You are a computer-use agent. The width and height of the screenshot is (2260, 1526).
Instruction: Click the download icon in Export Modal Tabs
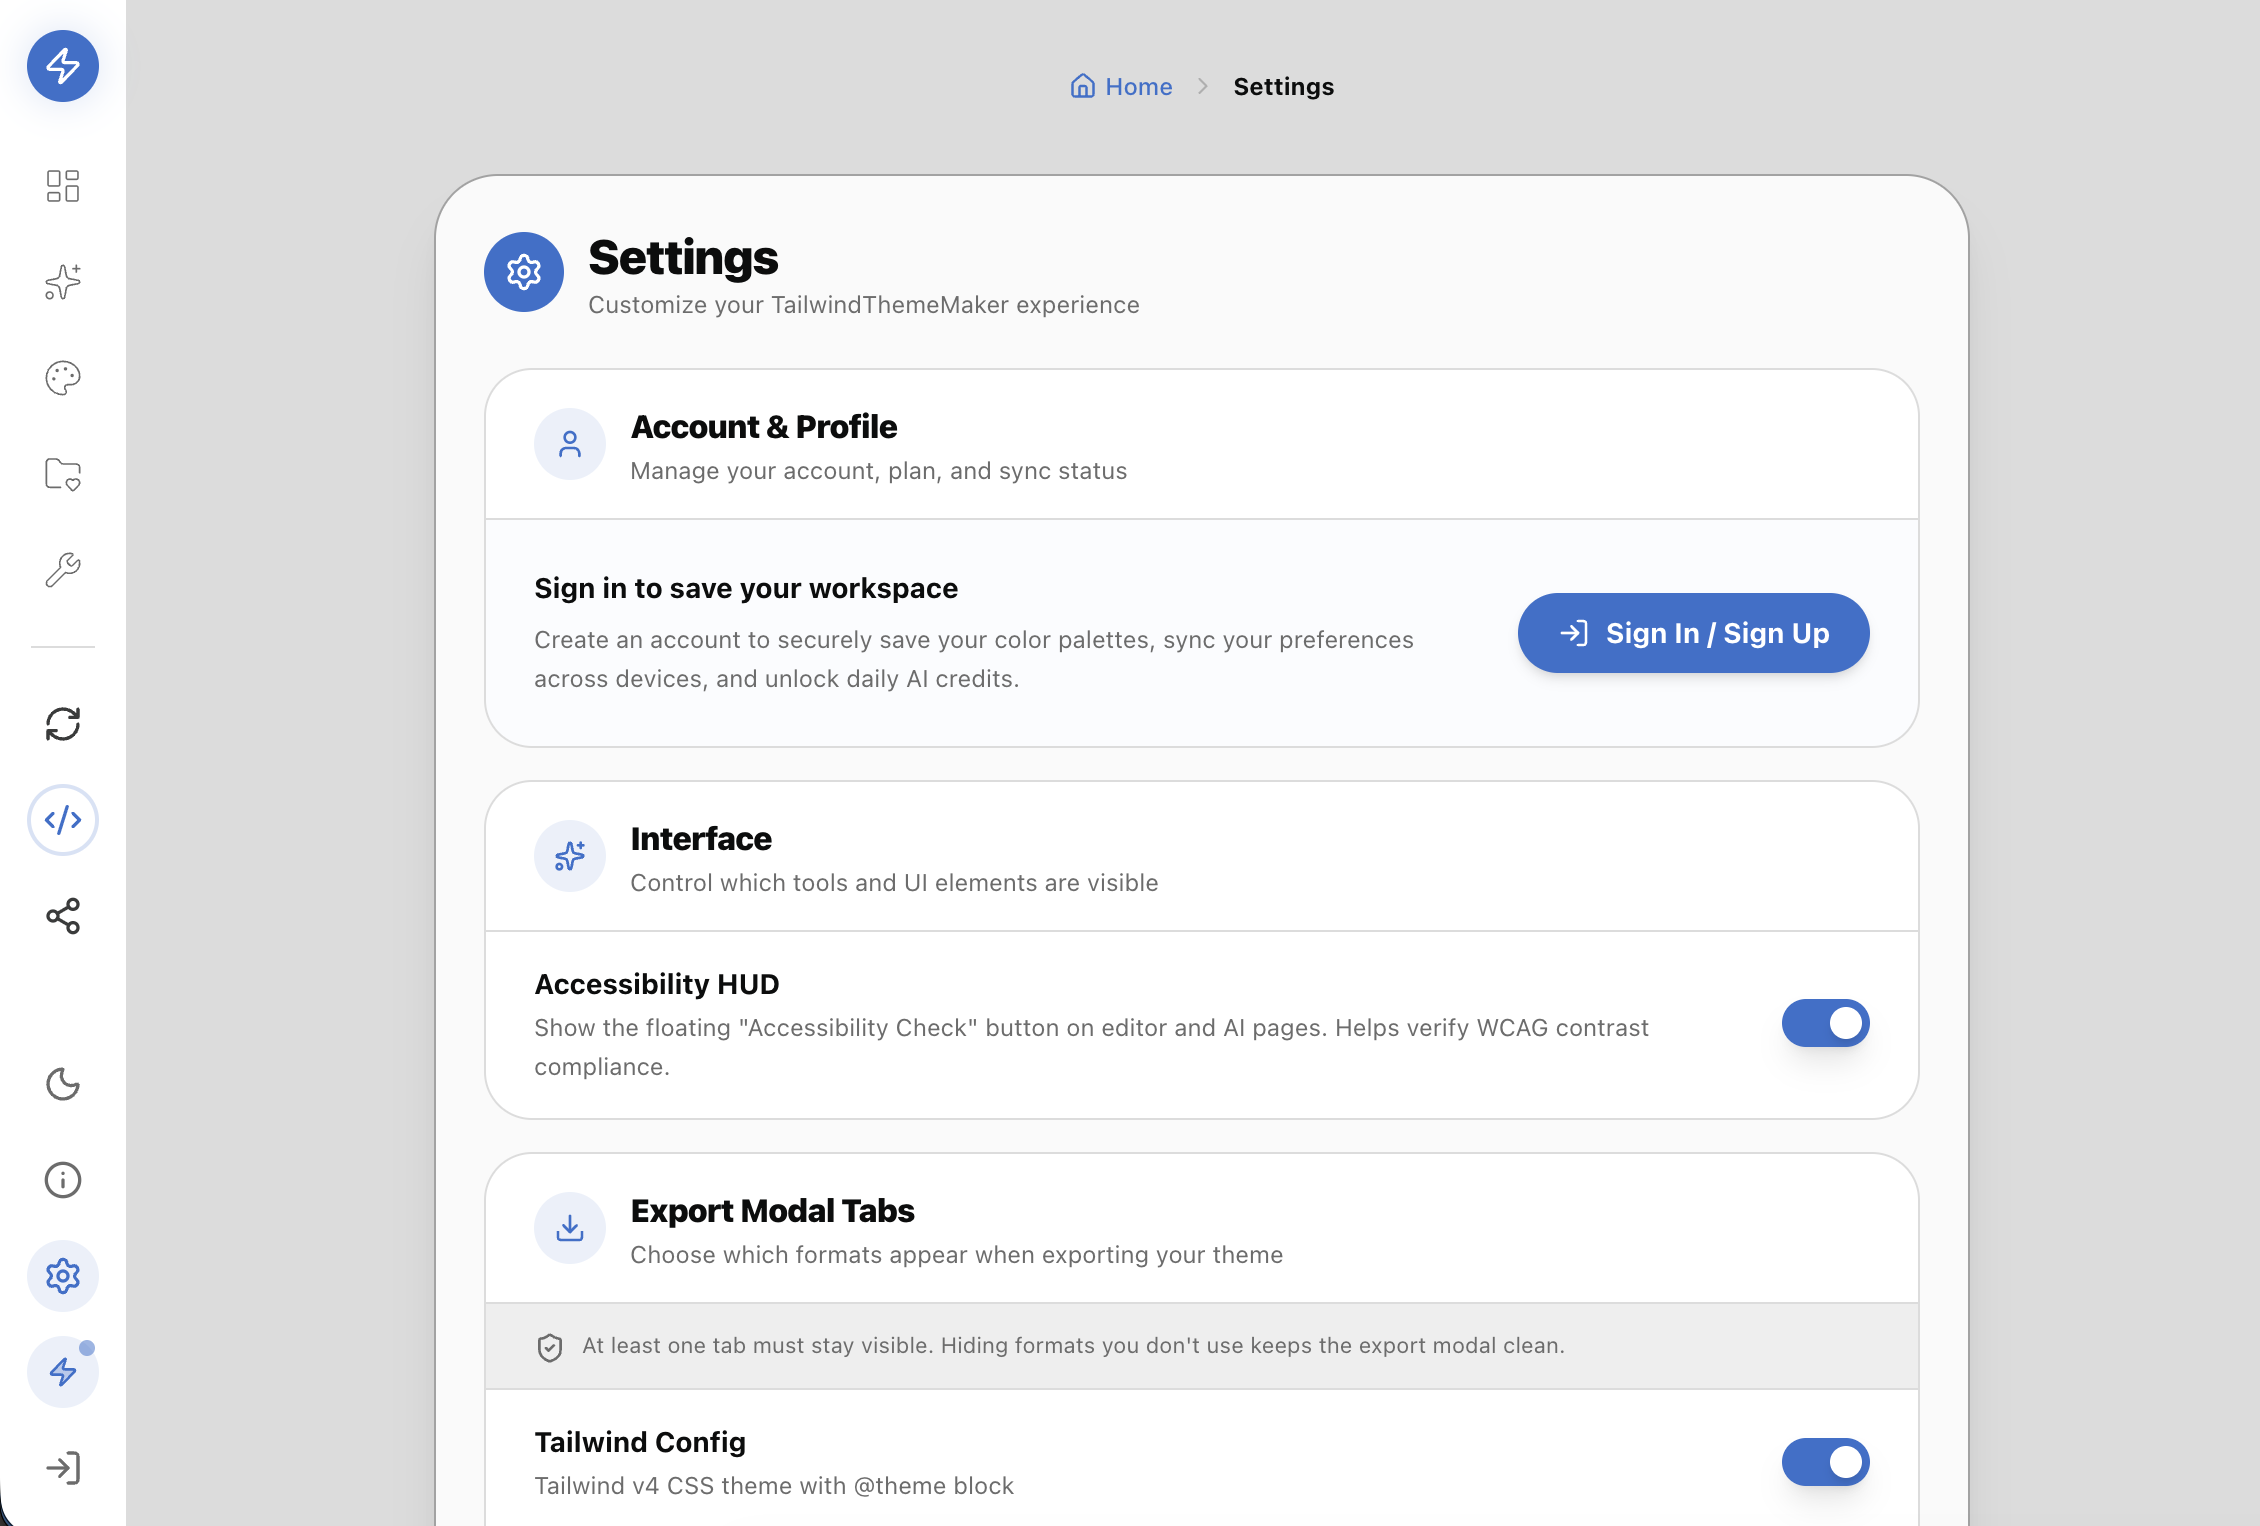tap(570, 1228)
